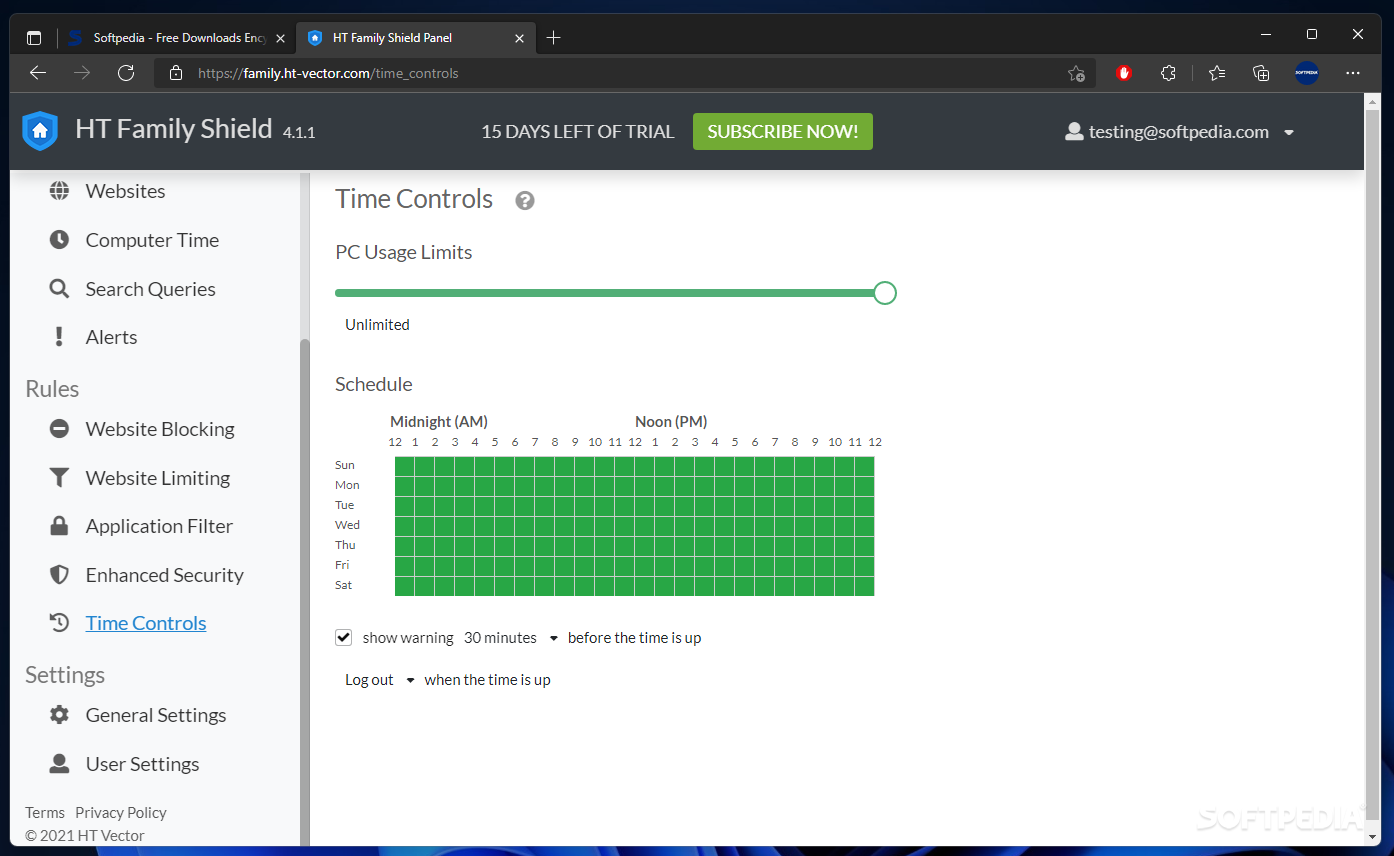Click the Softpedia profile avatar in toolbar
The height and width of the screenshot is (856, 1394).
pyautogui.click(x=1307, y=73)
